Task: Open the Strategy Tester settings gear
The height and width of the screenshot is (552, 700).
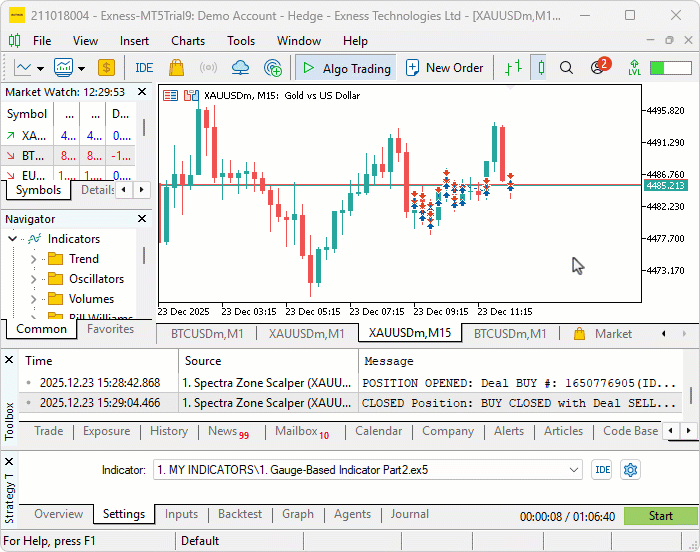Action: point(630,470)
